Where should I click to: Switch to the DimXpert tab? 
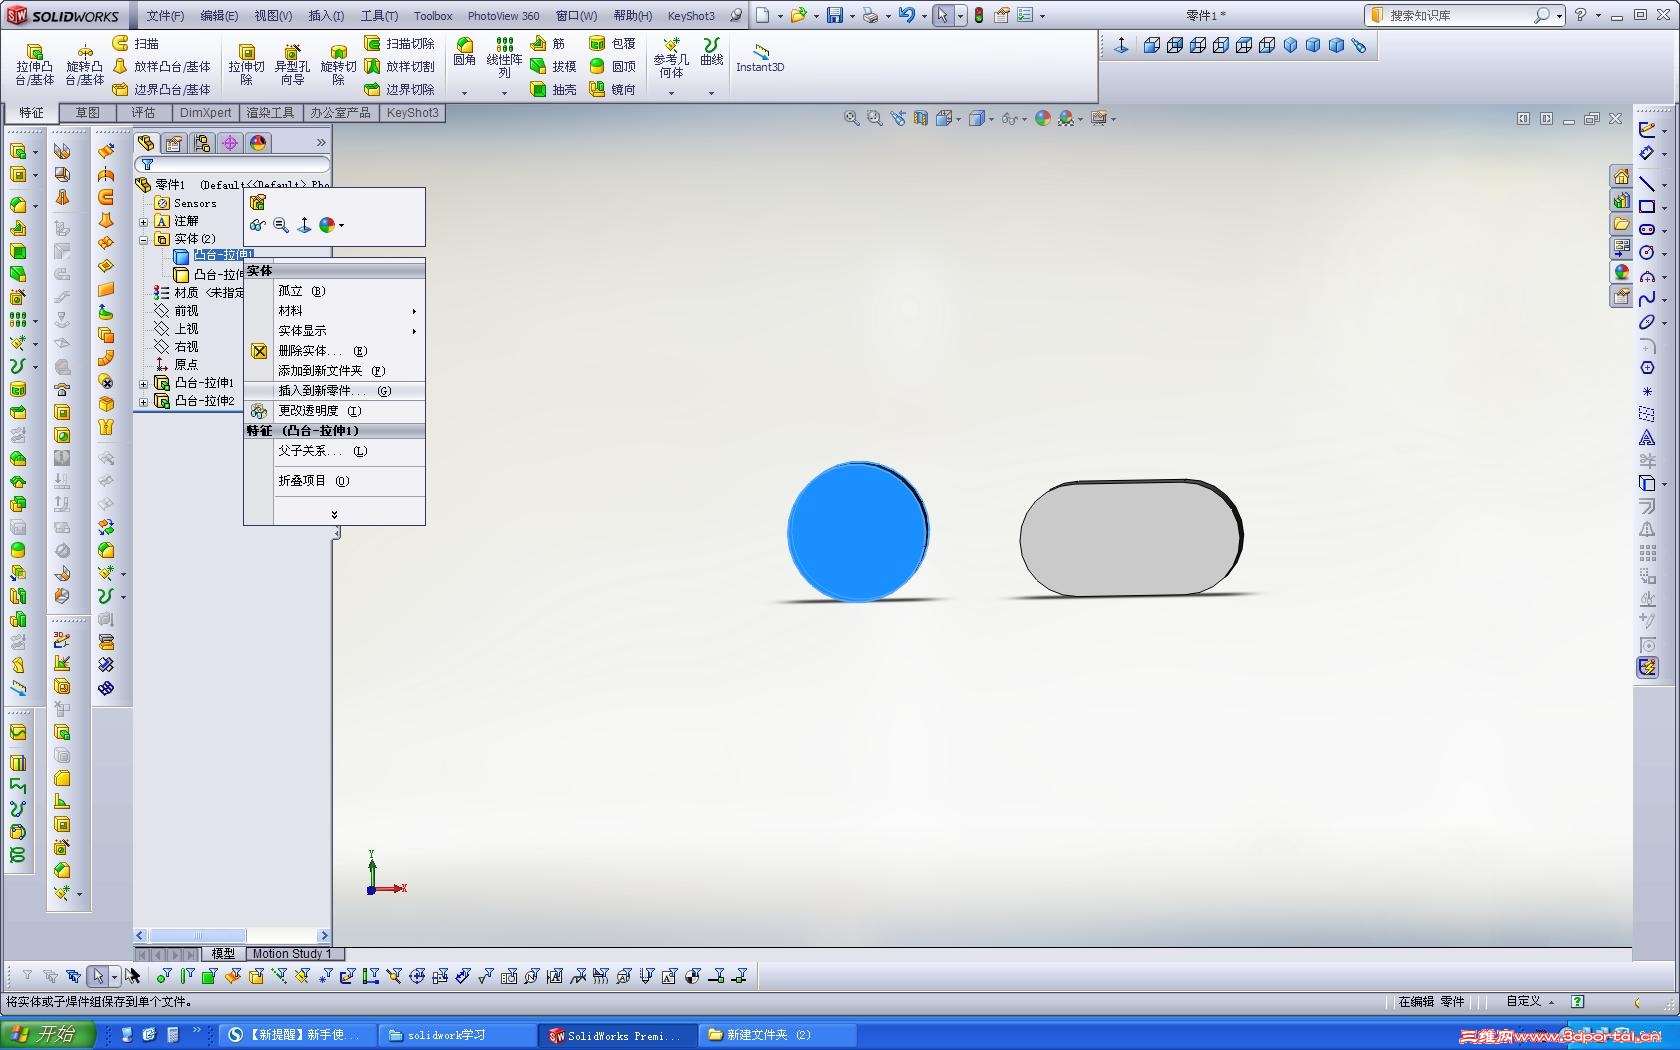(x=205, y=113)
